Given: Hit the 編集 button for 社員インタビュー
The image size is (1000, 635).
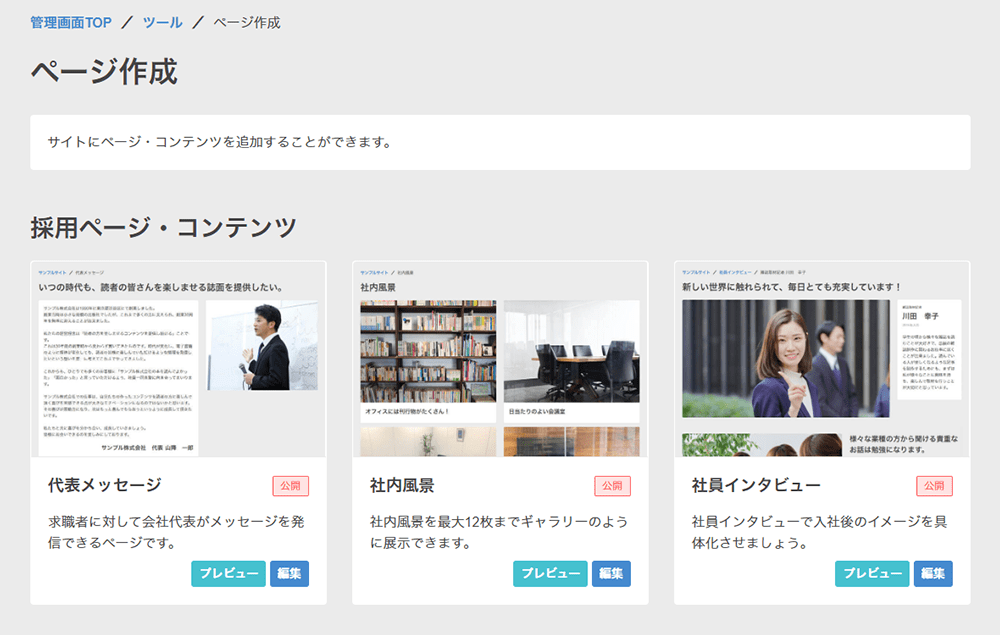Looking at the screenshot, I should tap(933, 574).
